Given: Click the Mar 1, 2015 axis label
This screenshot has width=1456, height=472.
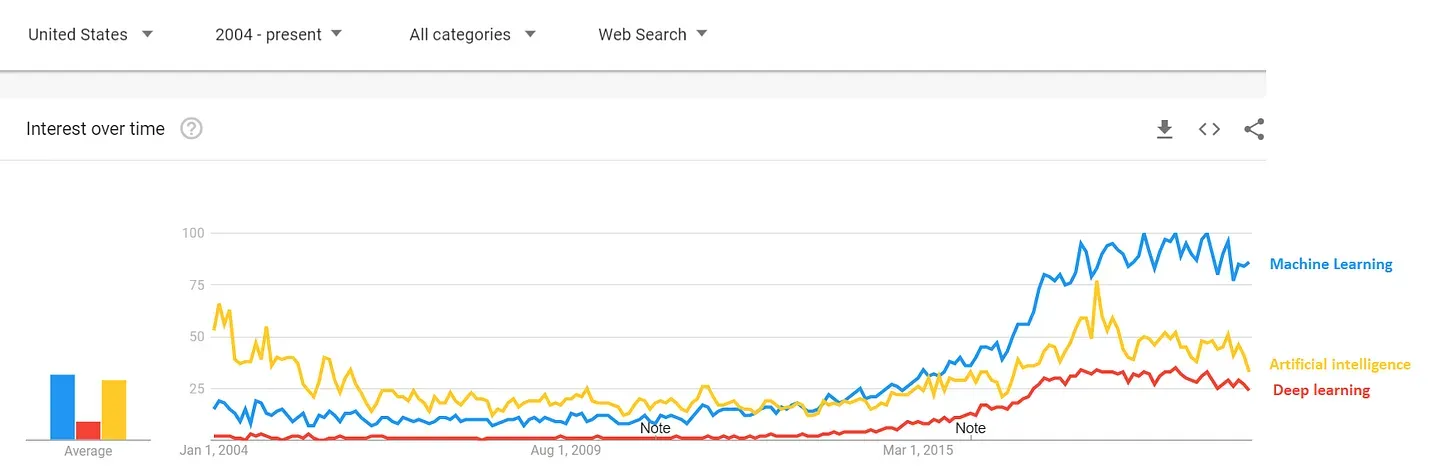Looking at the screenshot, I should (x=917, y=450).
